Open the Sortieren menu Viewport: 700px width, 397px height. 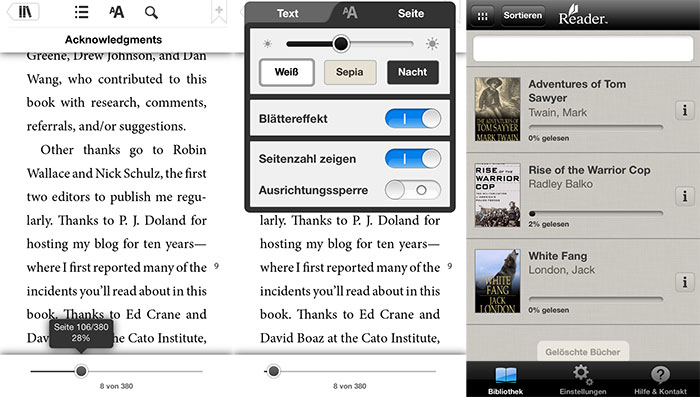click(x=522, y=16)
